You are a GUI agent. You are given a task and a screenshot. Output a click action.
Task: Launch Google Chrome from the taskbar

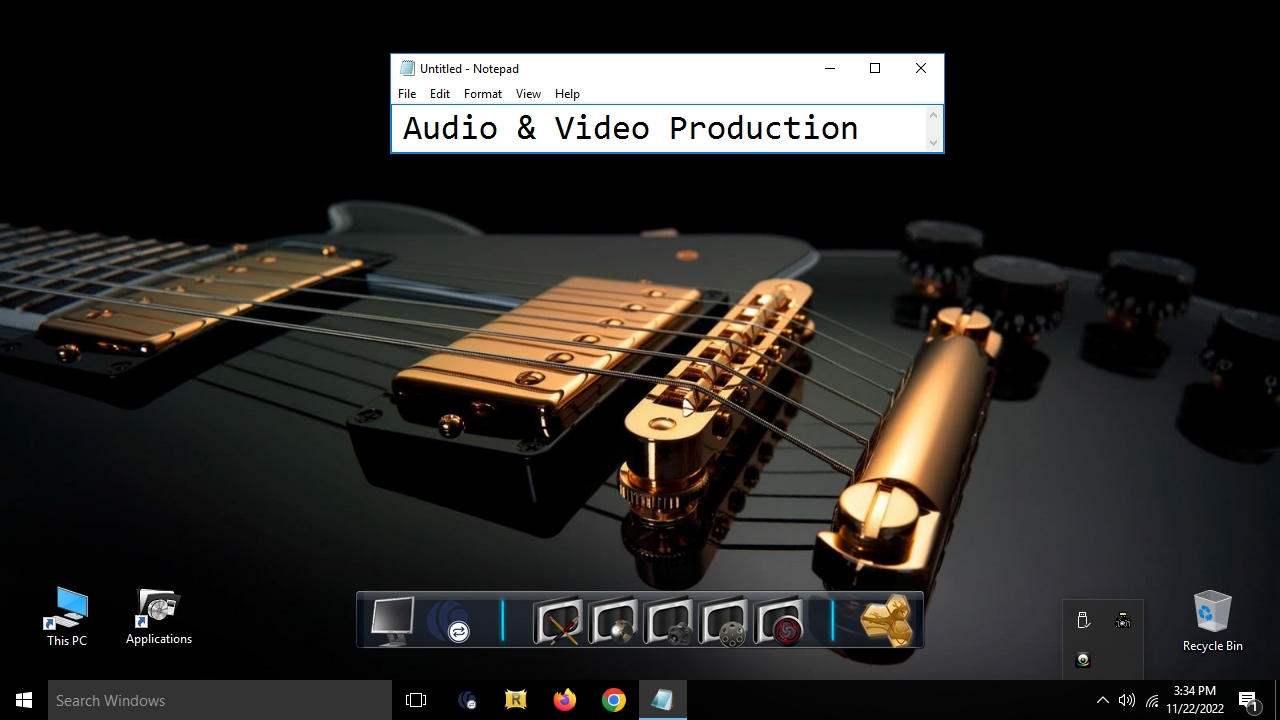(x=614, y=700)
